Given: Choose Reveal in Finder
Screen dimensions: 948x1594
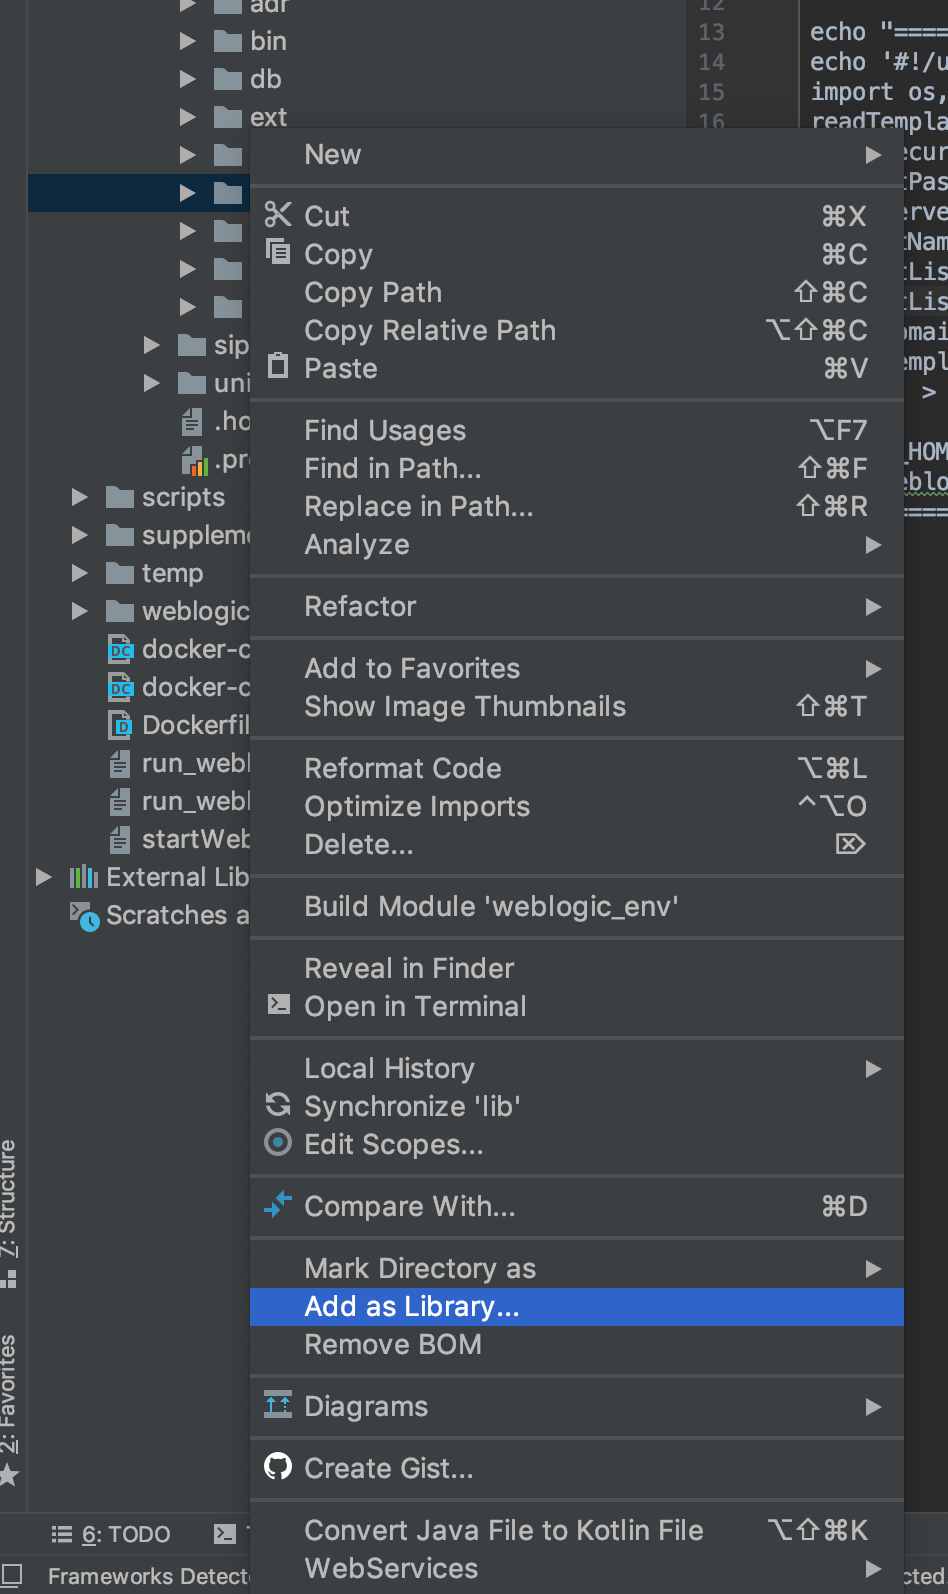Looking at the screenshot, I should pos(409,968).
